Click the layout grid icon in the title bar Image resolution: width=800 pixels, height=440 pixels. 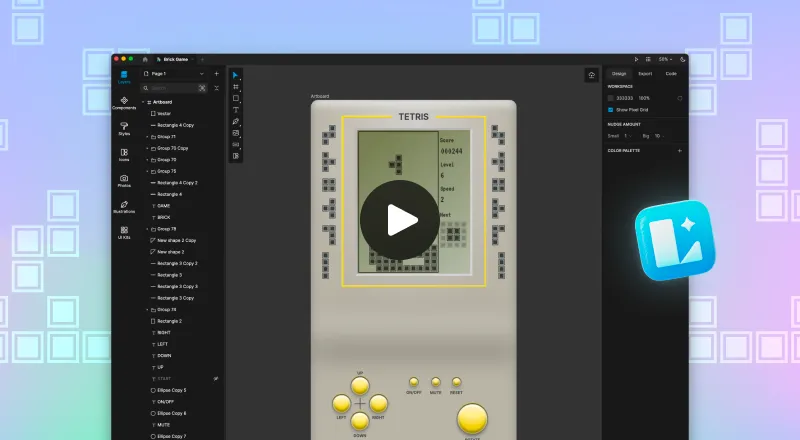pos(648,59)
